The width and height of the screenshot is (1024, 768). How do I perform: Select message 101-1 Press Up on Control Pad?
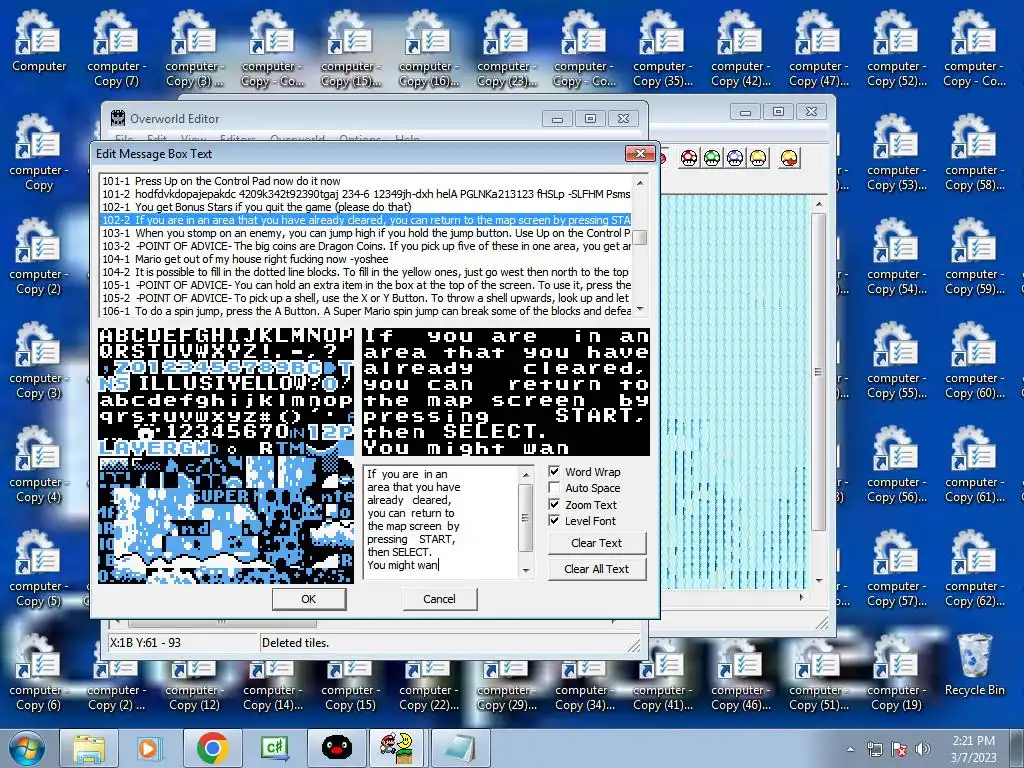(x=366, y=181)
